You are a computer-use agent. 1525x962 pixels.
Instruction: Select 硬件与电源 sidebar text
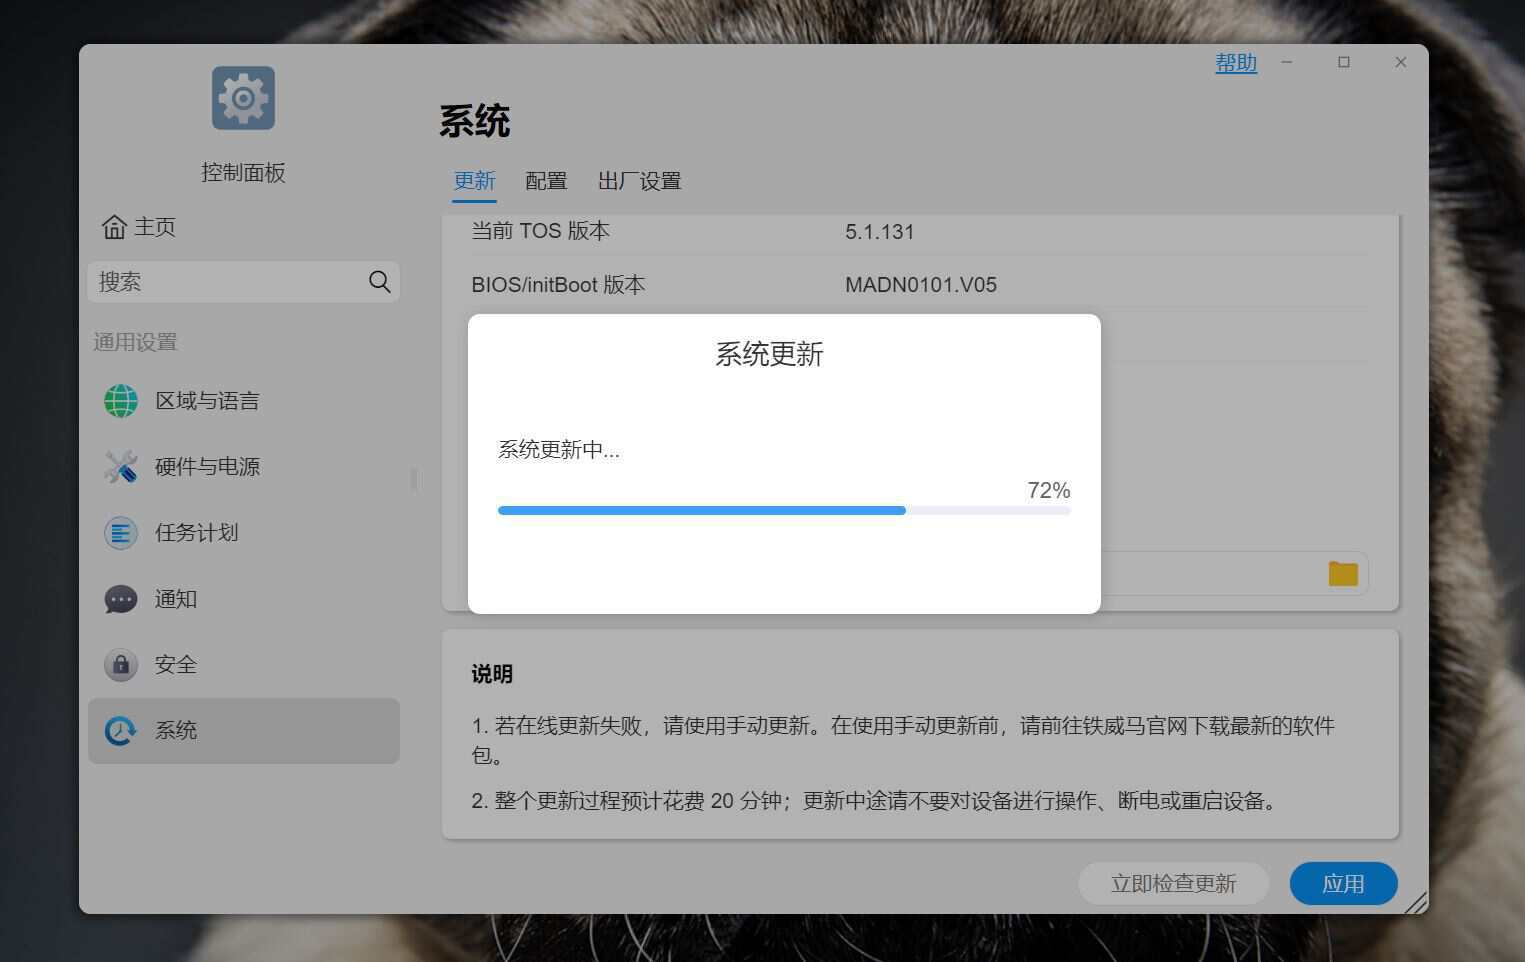click(x=207, y=467)
